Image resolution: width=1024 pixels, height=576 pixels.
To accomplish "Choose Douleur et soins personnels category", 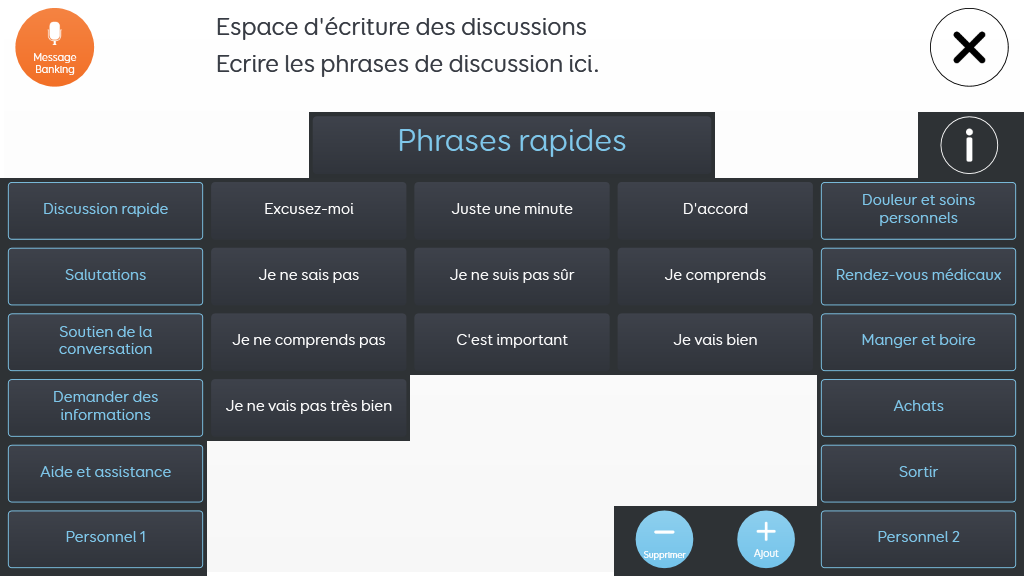I will [x=918, y=210].
